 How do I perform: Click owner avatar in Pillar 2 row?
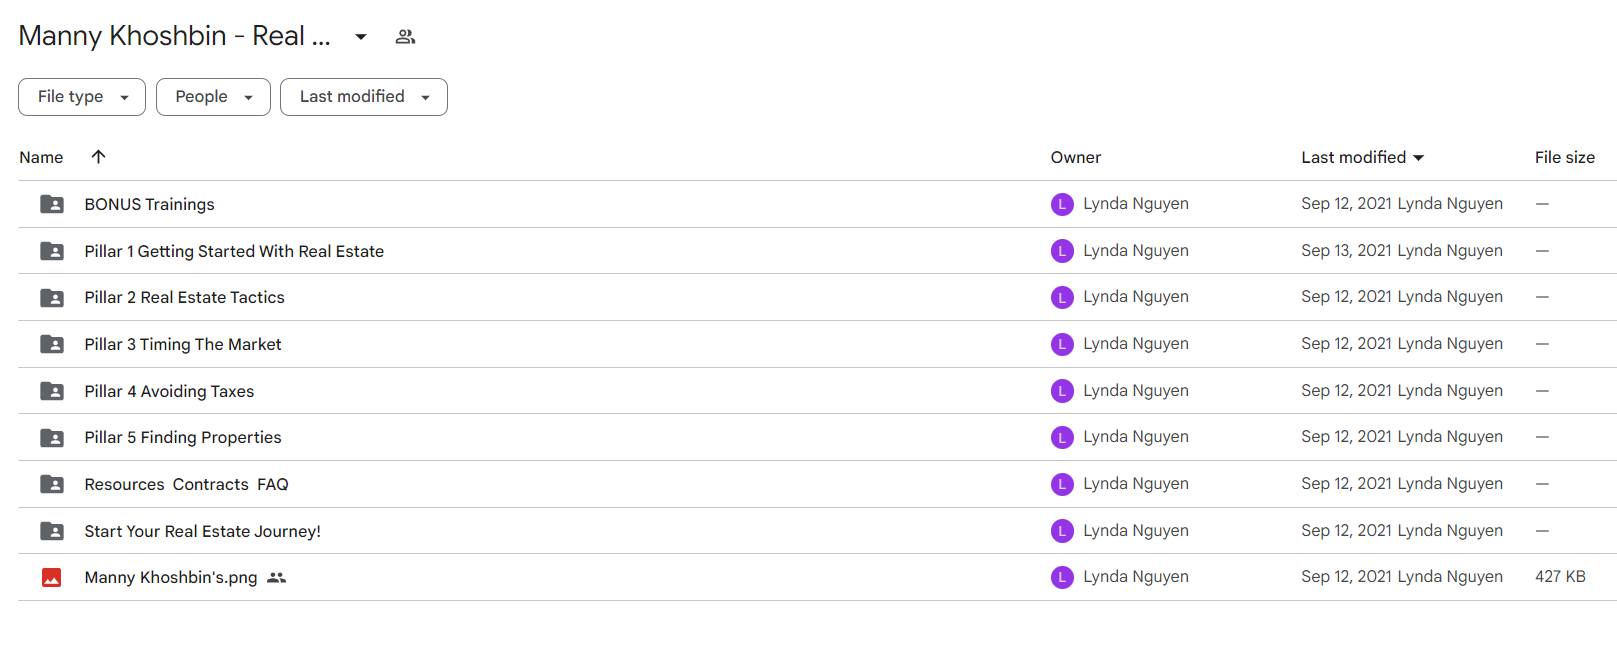[x=1062, y=297]
